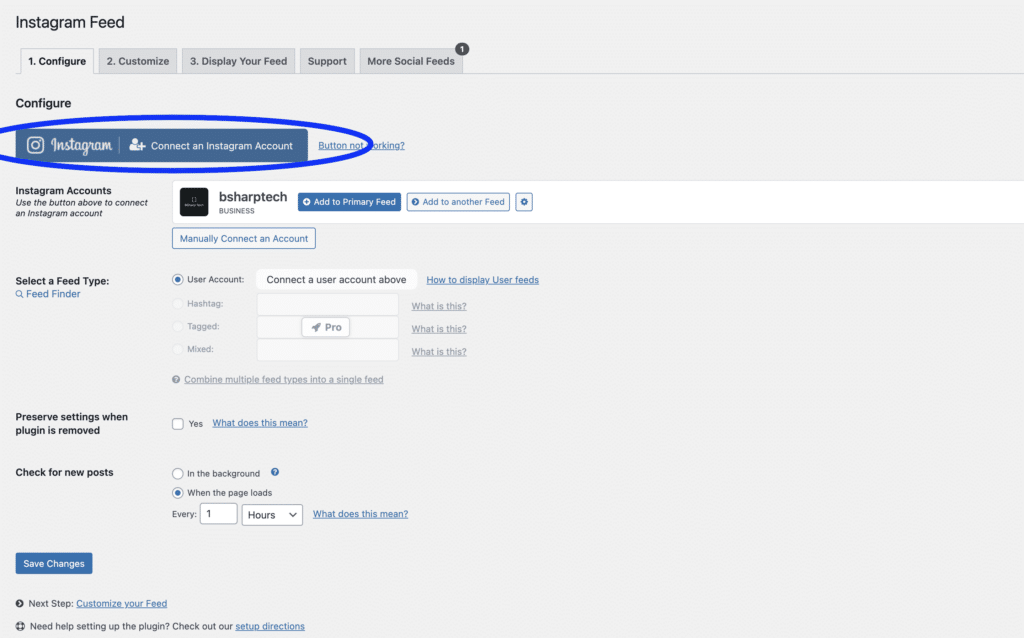The image size is (1024, 638).
Task: Click the Instagram logo on connect banner
Action: tap(35, 145)
